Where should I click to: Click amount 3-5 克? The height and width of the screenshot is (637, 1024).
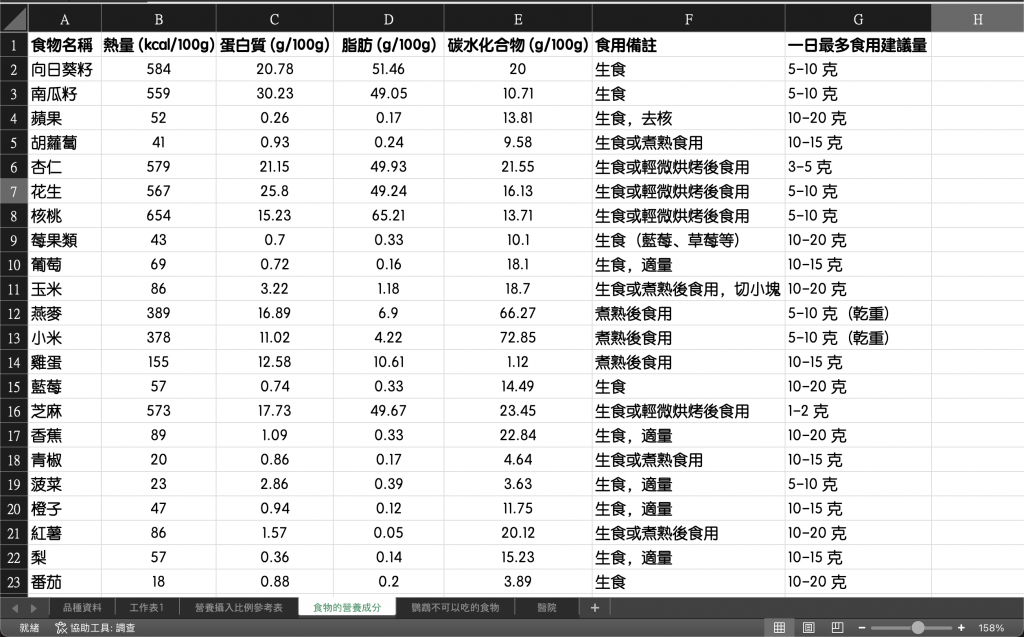858,167
